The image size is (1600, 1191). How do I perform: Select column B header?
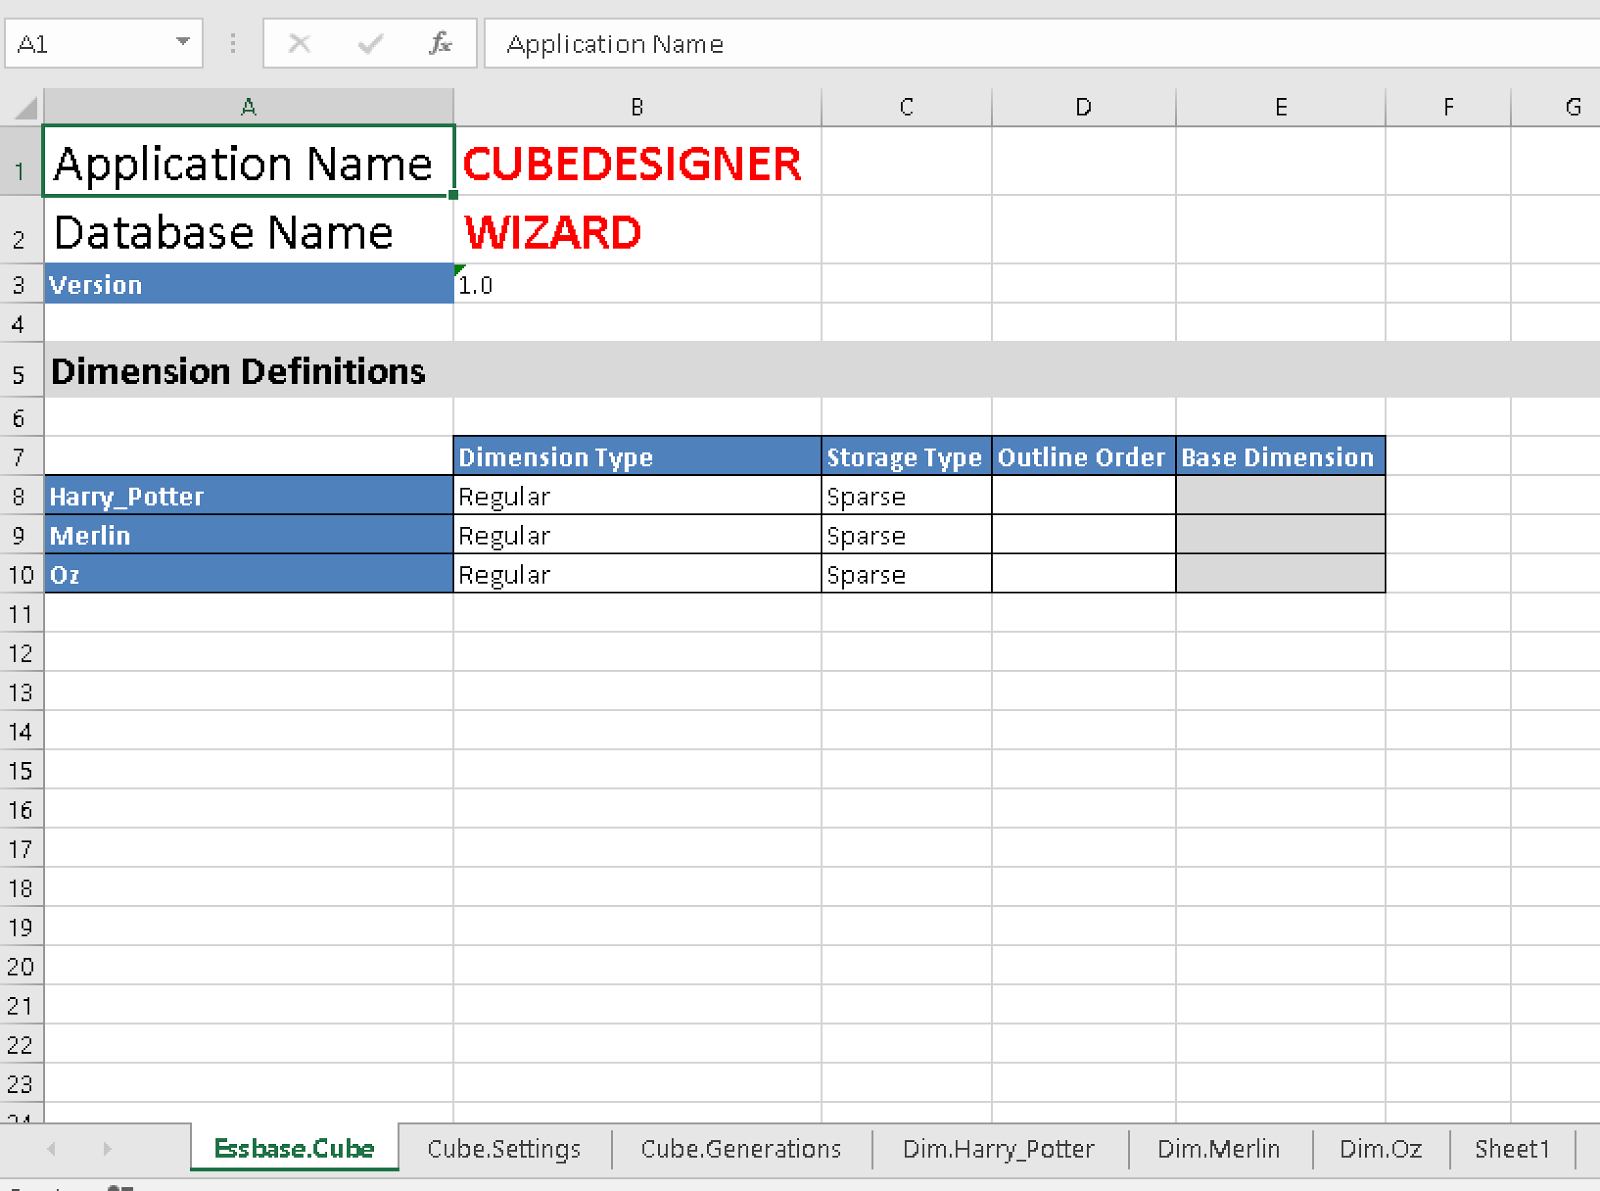click(637, 107)
